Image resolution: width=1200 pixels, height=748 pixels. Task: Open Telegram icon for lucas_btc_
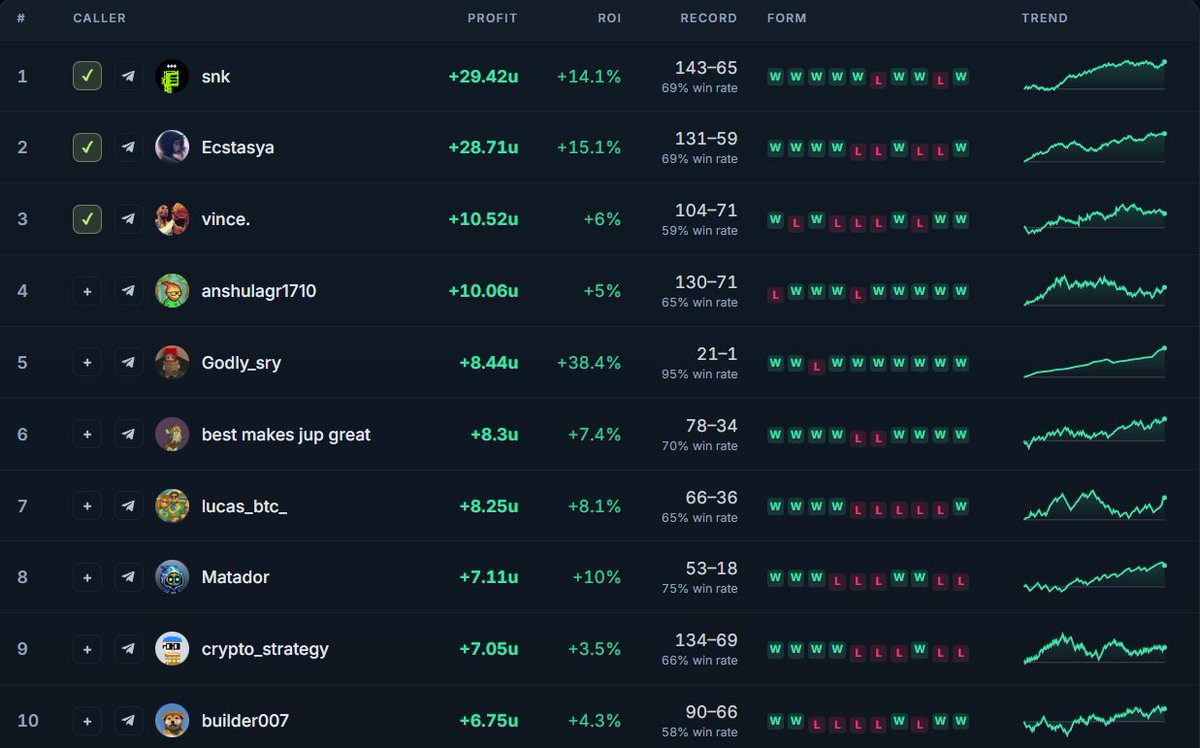pyautogui.click(x=128, y=506)
